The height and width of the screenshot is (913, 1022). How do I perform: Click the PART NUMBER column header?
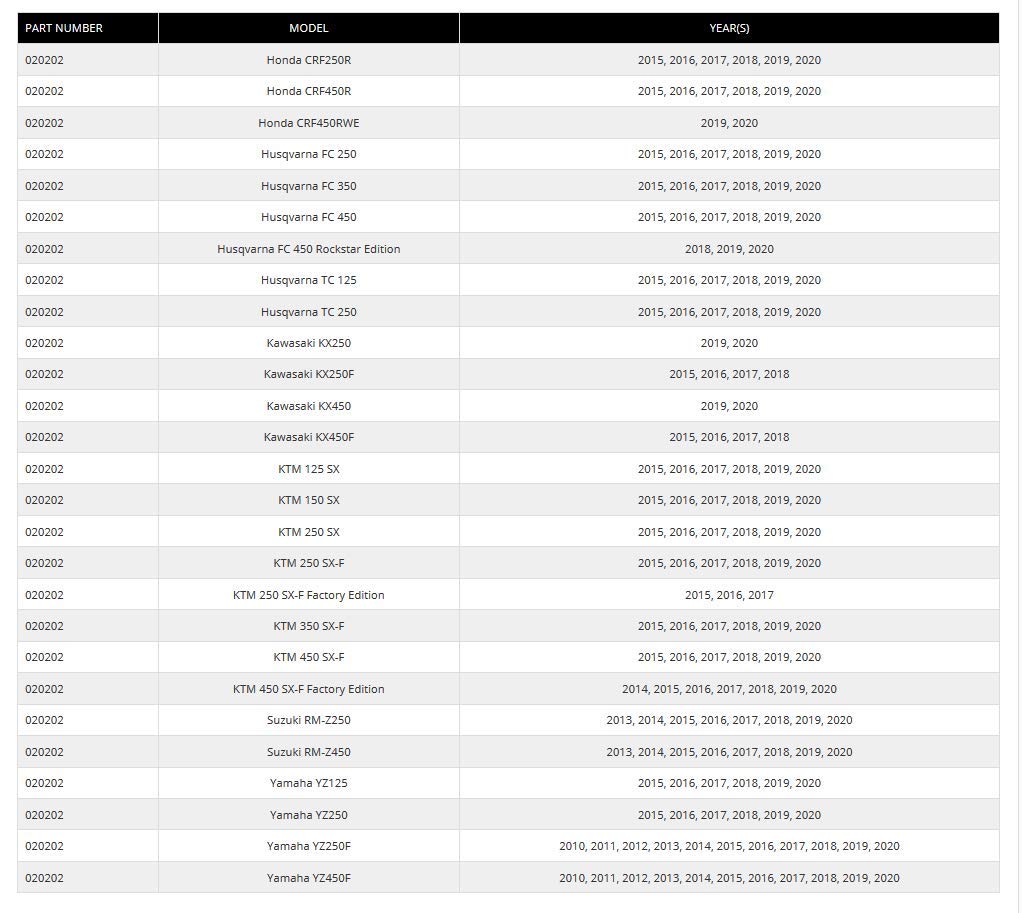[64, 28]
